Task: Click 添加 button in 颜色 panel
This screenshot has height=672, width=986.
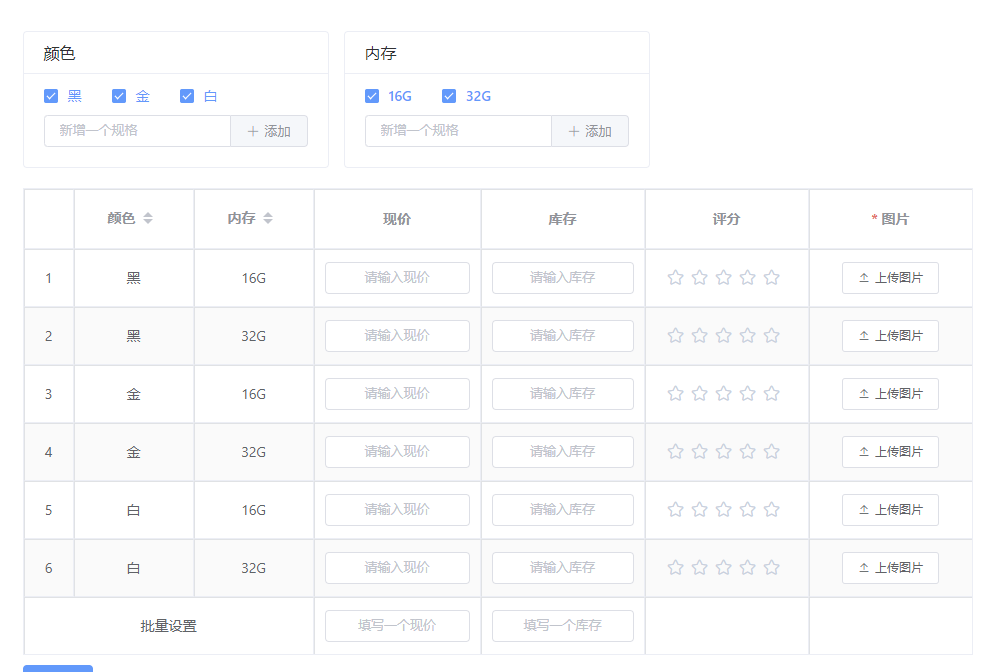Action: click(269, 131)
